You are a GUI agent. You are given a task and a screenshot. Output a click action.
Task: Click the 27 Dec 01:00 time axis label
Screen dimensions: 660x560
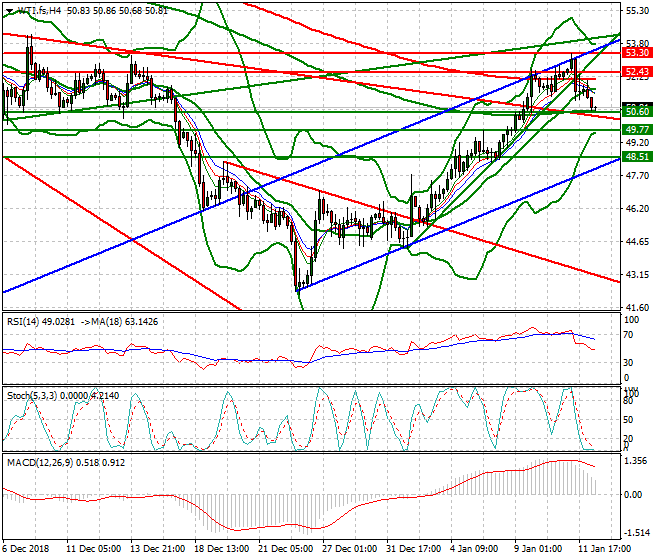349,549
